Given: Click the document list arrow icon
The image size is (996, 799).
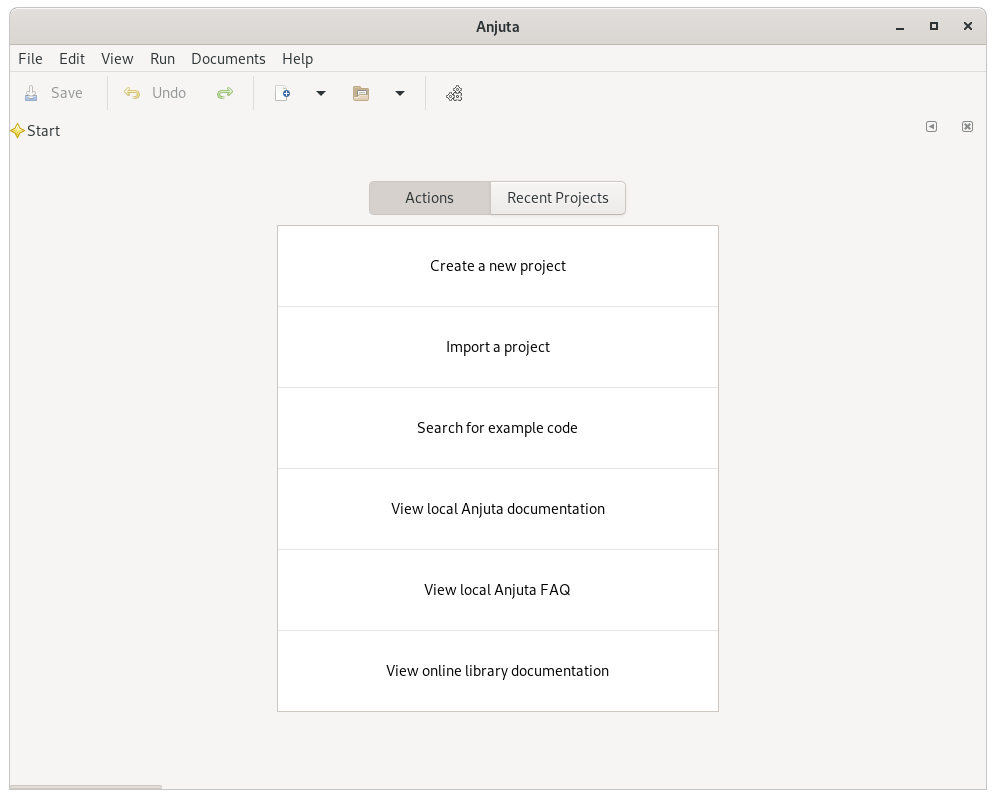Looking at the screenshot, I should (x=931, y=126).
